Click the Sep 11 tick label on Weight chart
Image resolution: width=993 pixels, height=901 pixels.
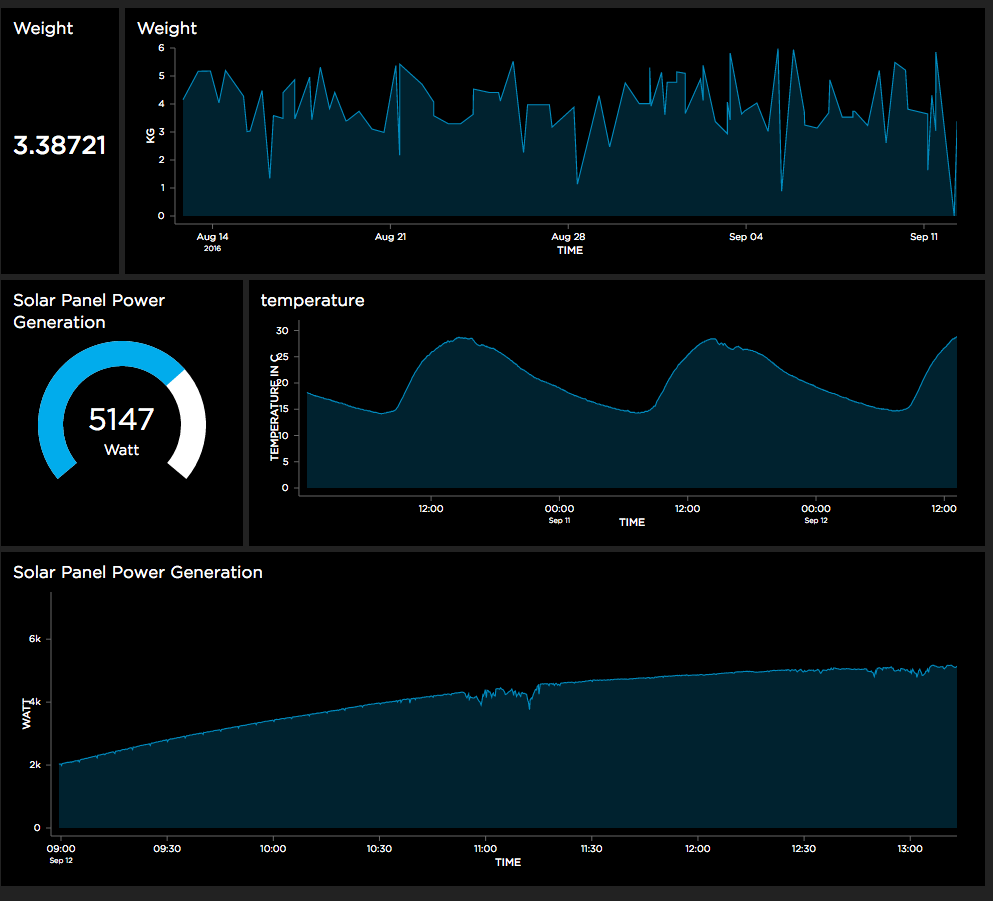[x=924, y=237]
